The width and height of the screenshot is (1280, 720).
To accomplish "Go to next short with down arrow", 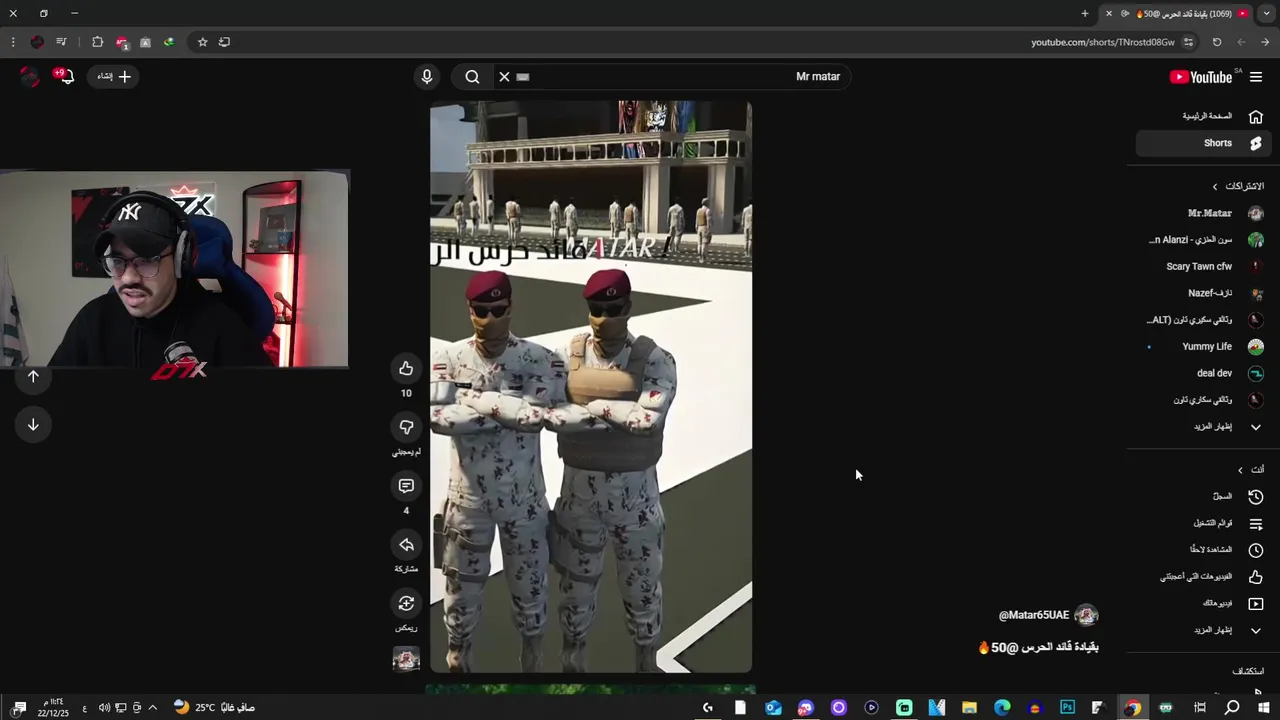I will pos(33,424).
